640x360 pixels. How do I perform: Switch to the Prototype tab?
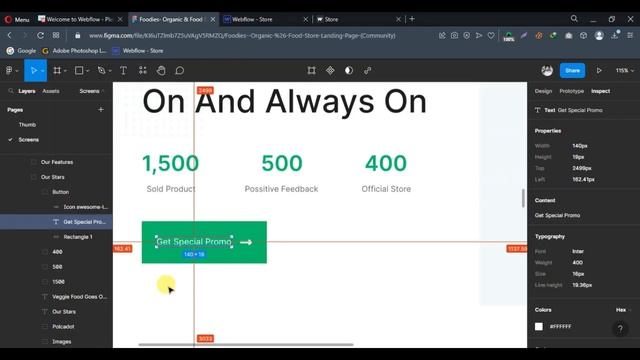[571, 91]
